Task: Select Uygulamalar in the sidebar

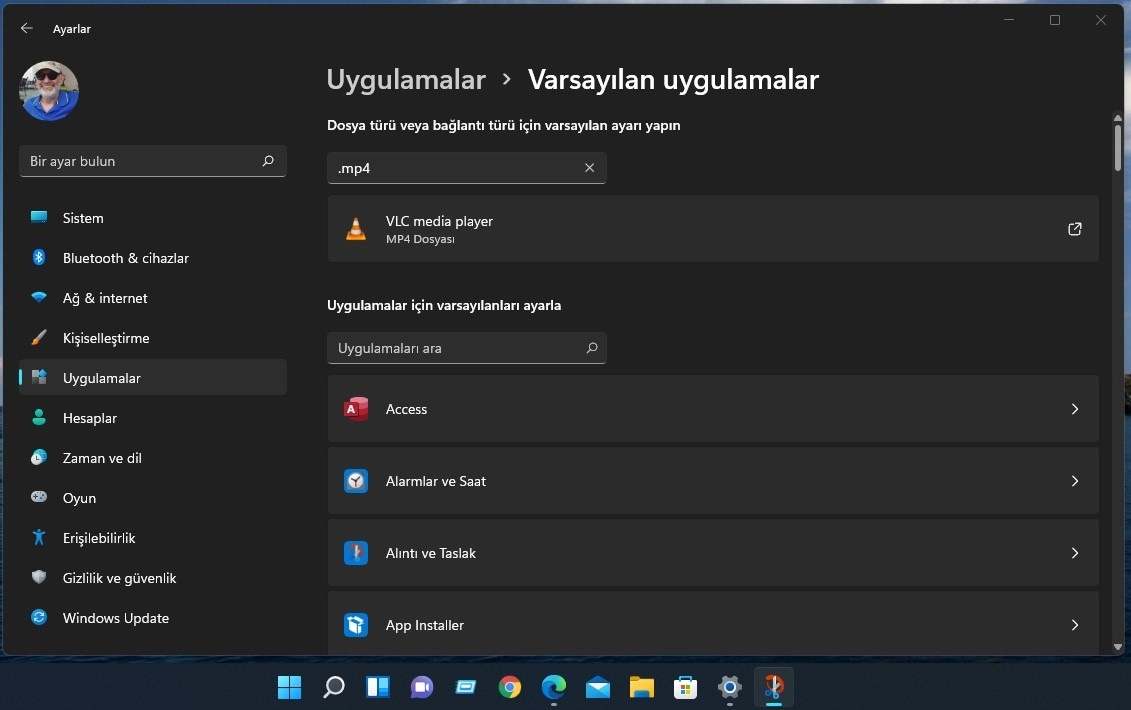Action: click(x=153, y=377)
